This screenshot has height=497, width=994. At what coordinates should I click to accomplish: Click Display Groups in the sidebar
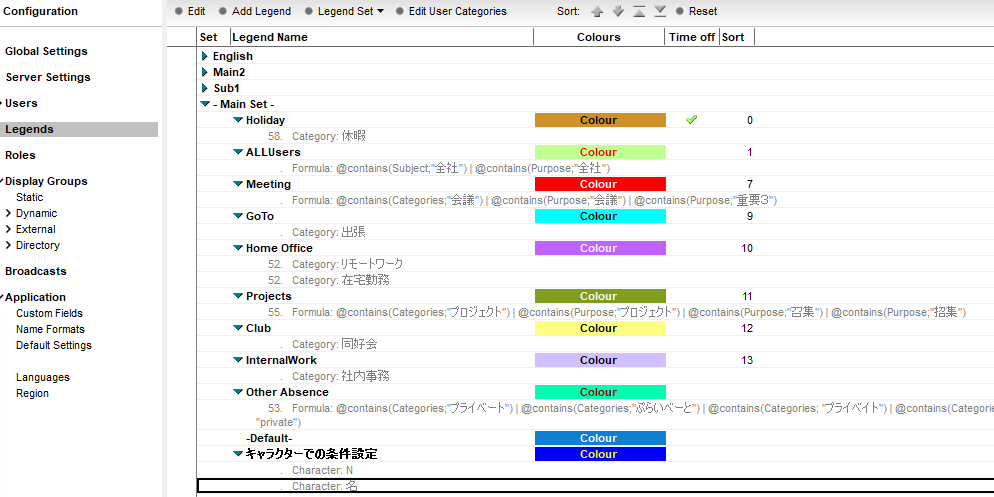pos(46,181)
